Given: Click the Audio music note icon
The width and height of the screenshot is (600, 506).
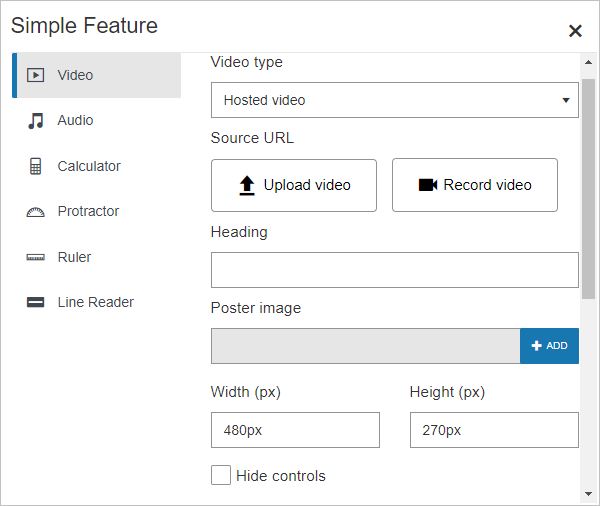Looking at the screenshot, I should (x=36, y=121).
